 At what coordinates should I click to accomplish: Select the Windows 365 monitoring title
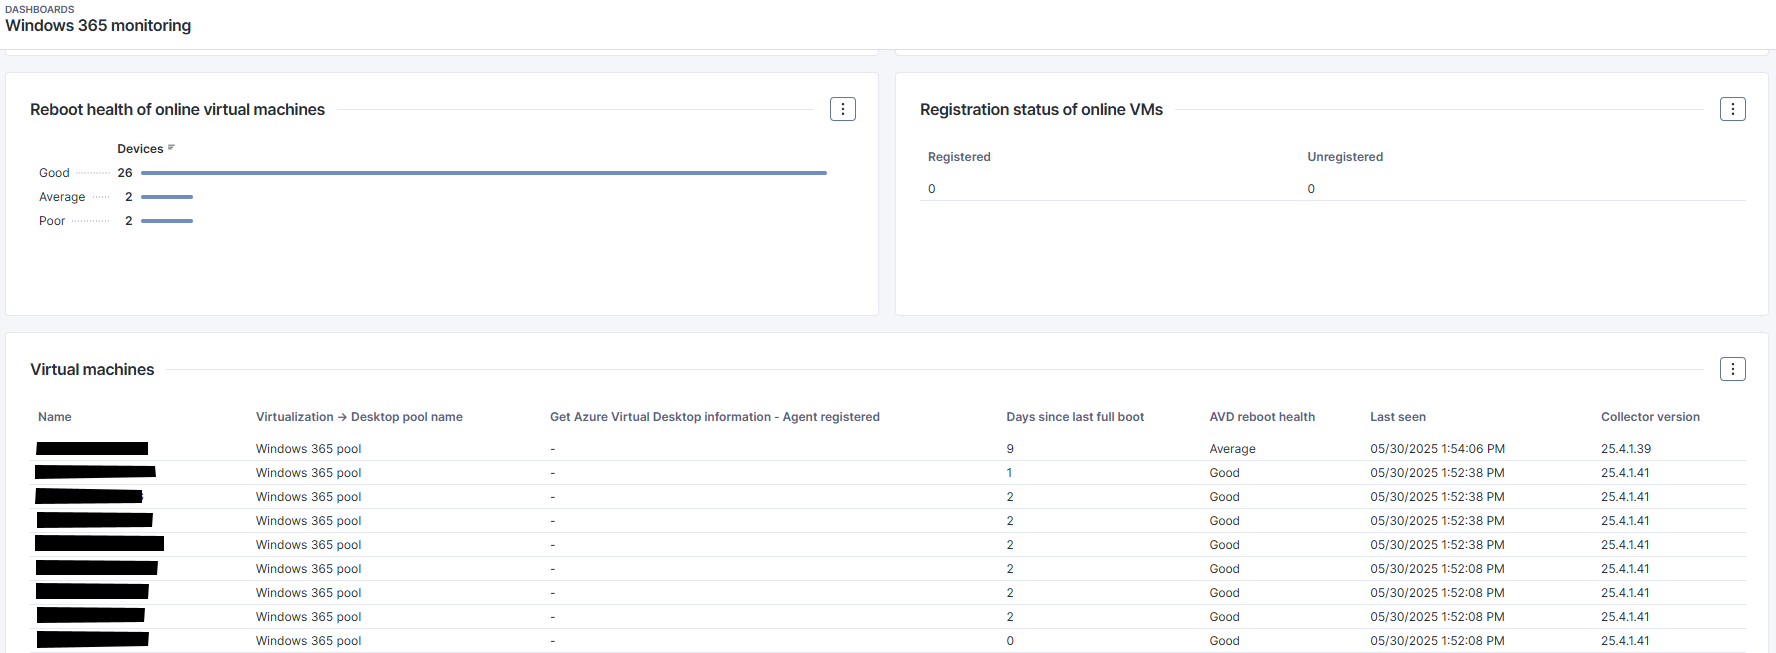click(x=98, y=26)
